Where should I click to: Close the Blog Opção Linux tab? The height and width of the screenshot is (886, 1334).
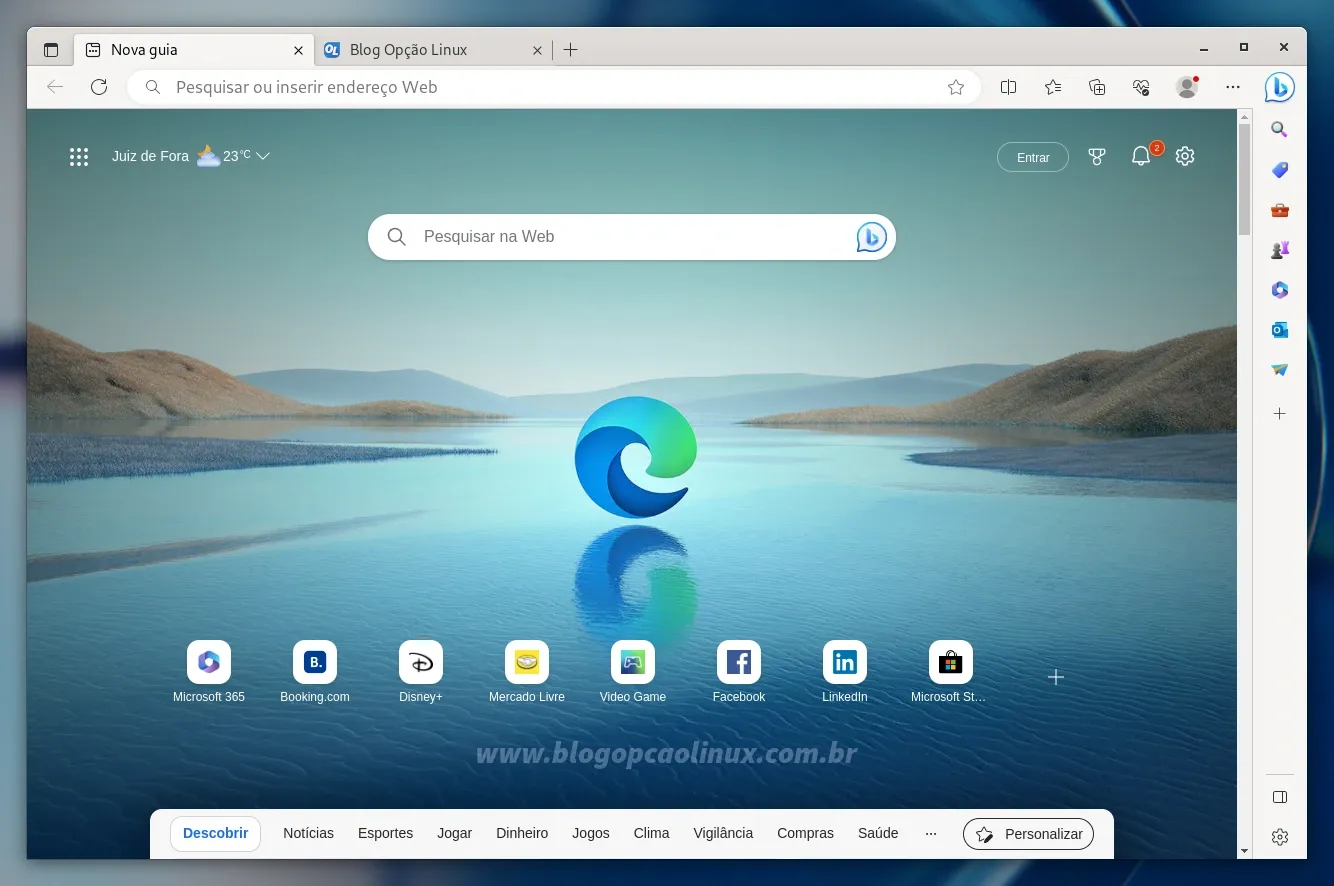[x=537, y=50]
